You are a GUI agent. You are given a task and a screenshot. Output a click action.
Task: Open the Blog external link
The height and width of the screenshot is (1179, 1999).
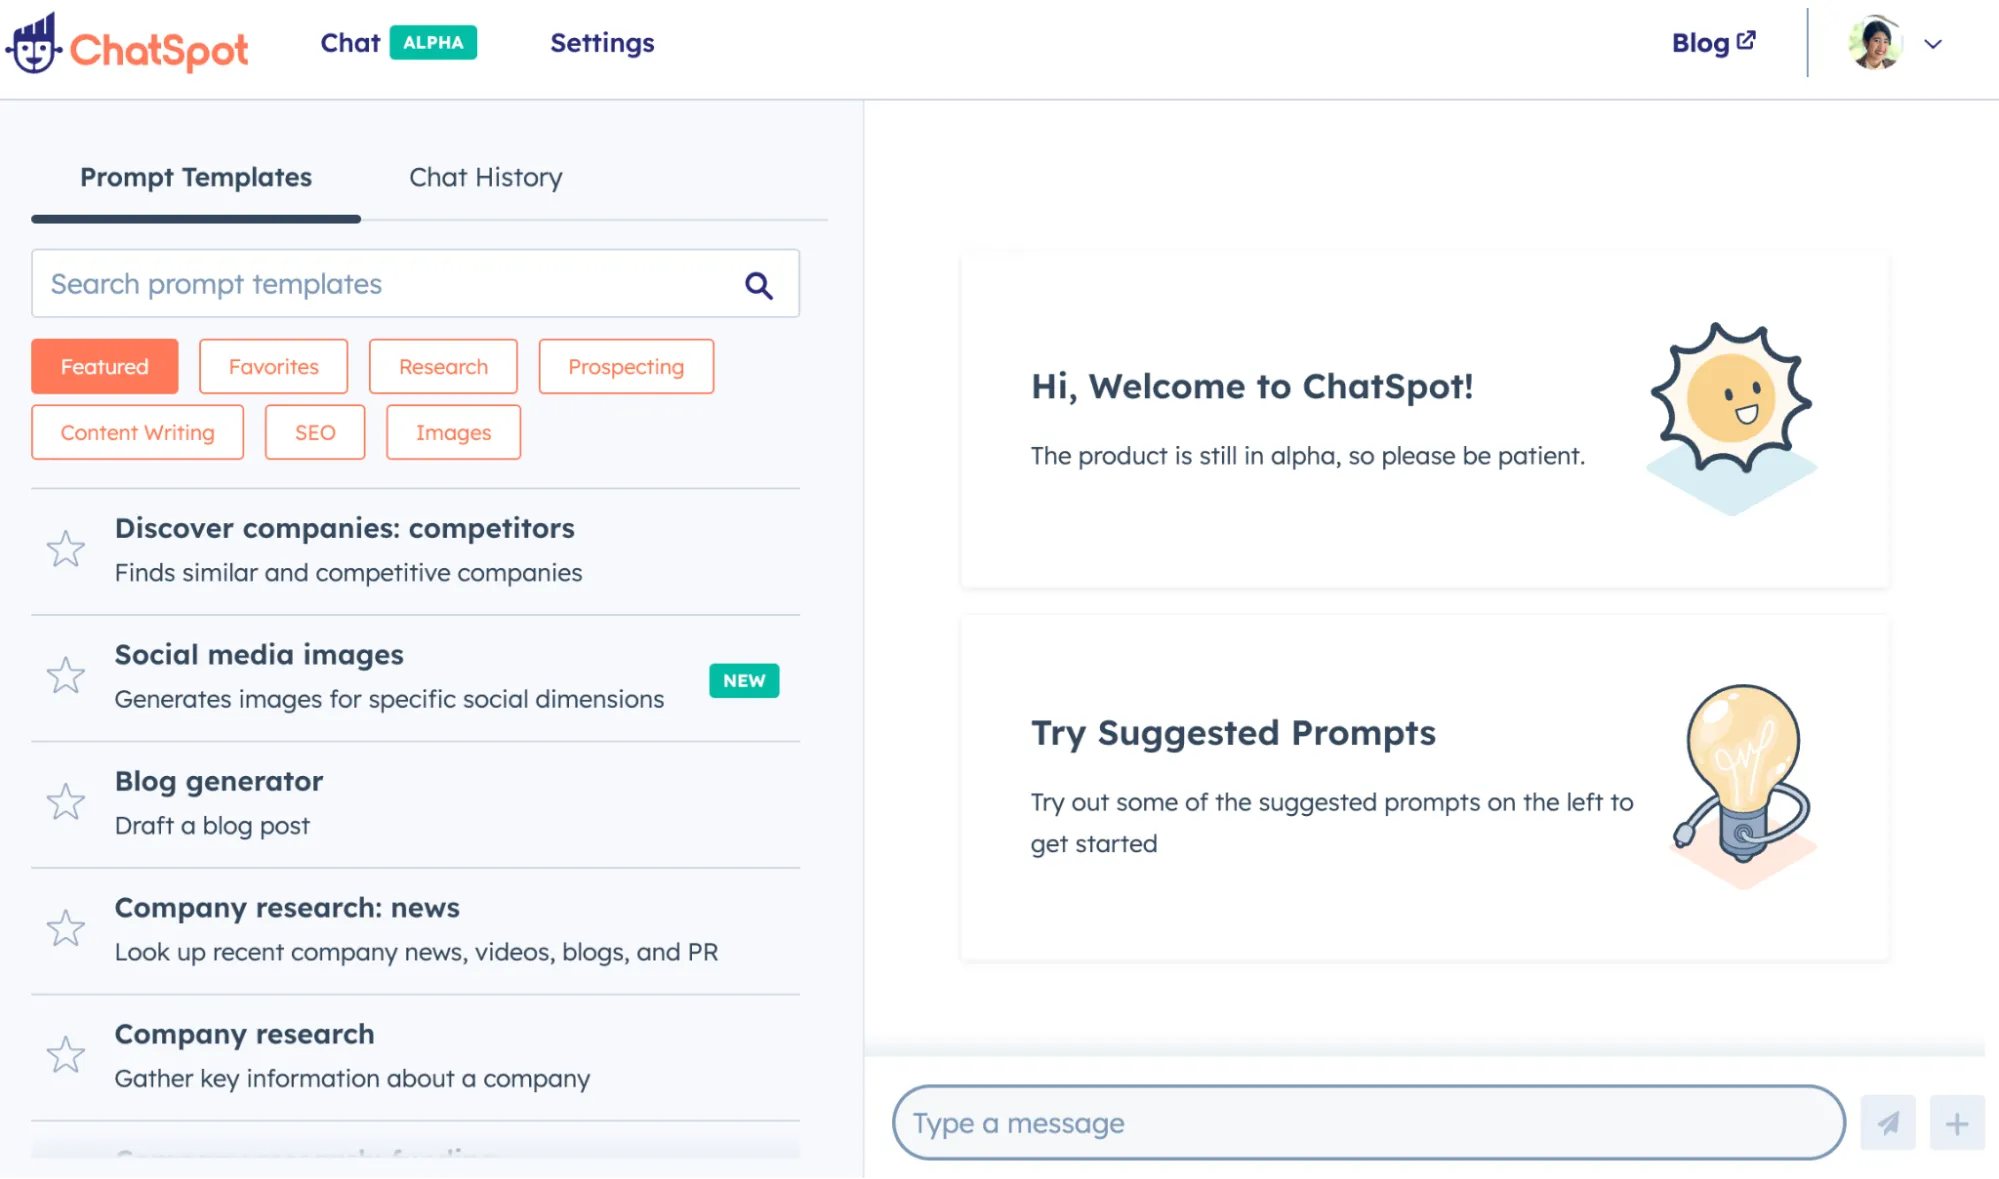point(1712,43)
